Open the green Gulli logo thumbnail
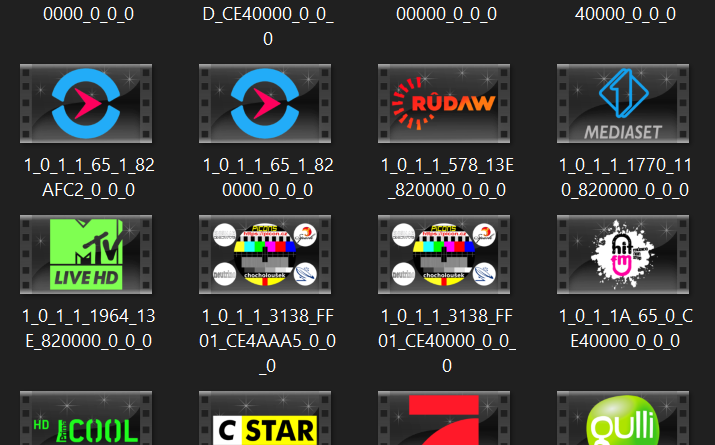This screenshot has width=715, height=445. [x=623, y=418]
